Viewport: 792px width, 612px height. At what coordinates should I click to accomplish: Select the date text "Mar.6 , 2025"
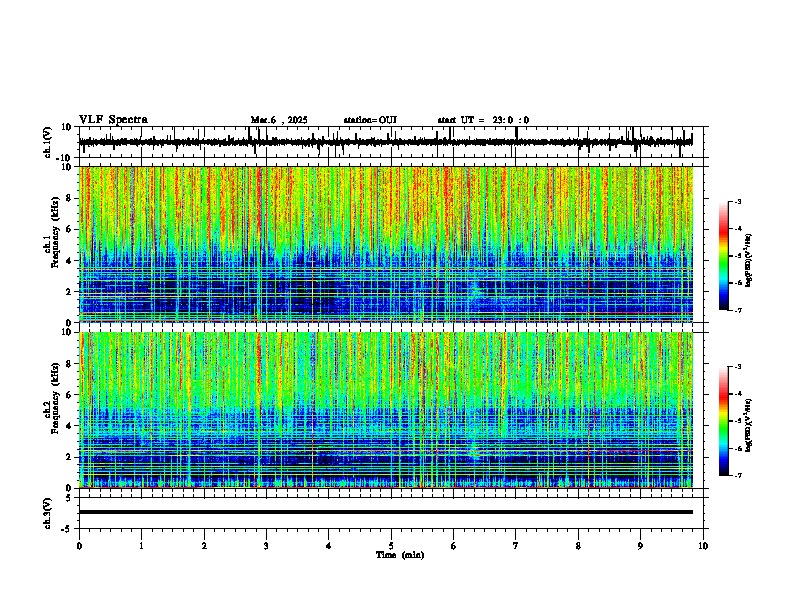279,120
